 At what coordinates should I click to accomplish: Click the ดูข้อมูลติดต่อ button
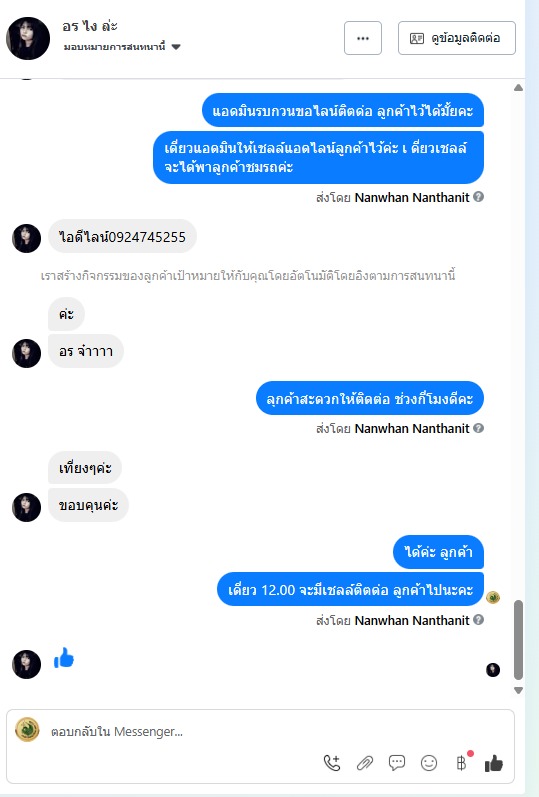[x=457, y=38]
